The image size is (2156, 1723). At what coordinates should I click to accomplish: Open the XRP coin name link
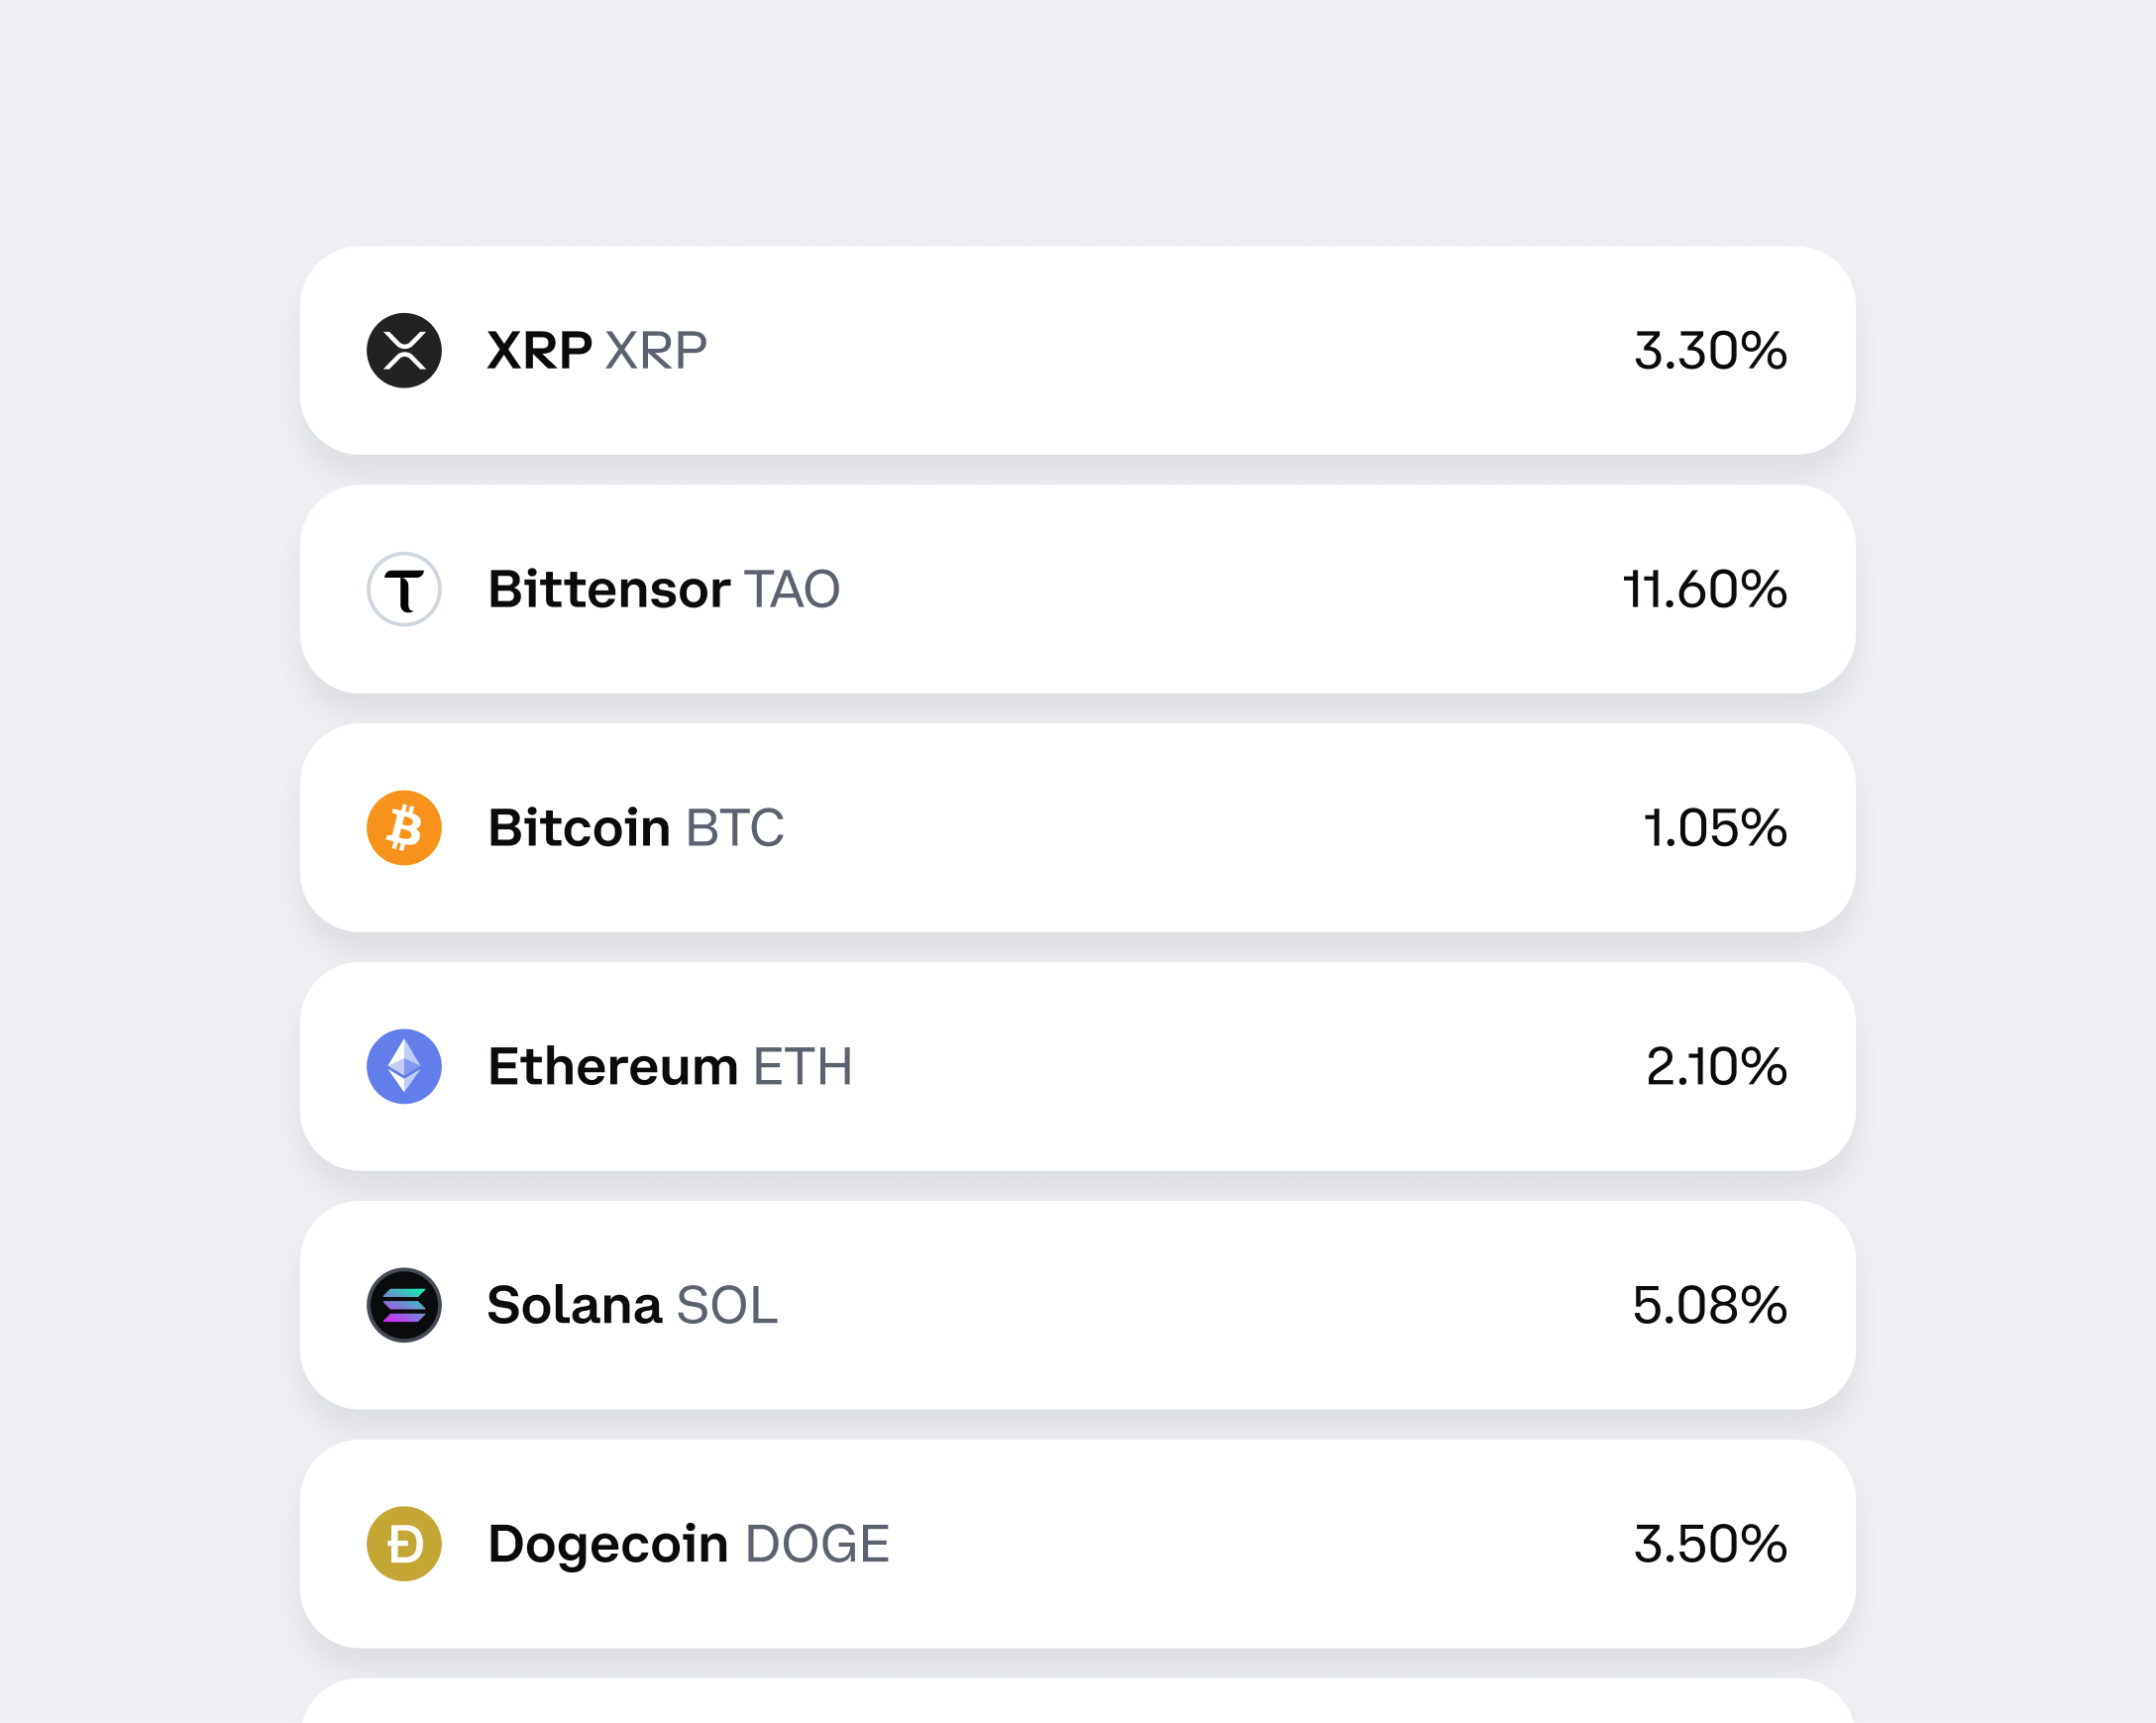[x=596, y=351]
